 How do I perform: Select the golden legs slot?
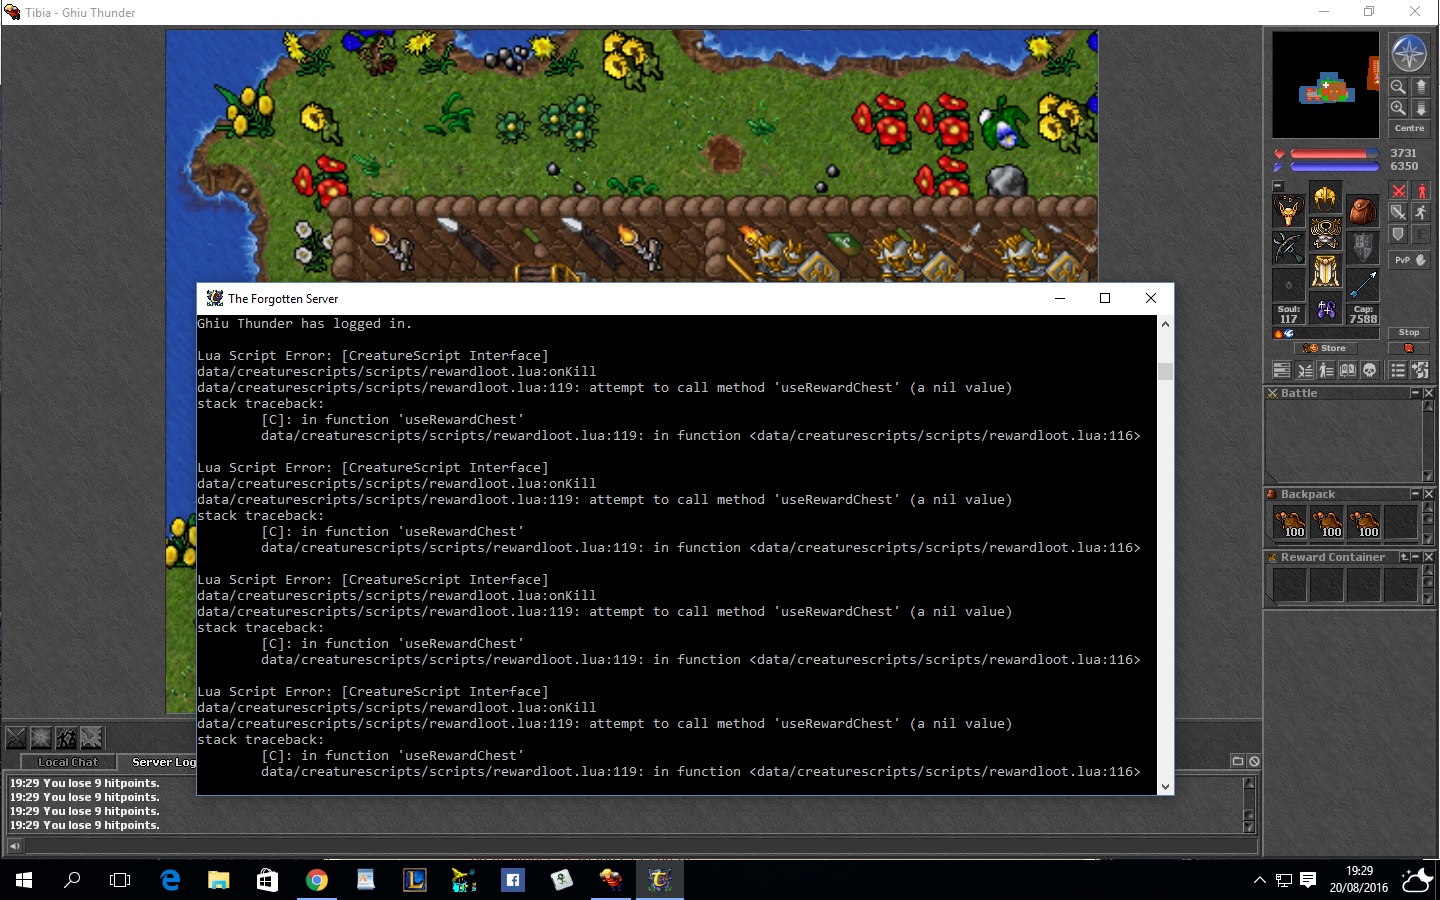coord(1326,271)
